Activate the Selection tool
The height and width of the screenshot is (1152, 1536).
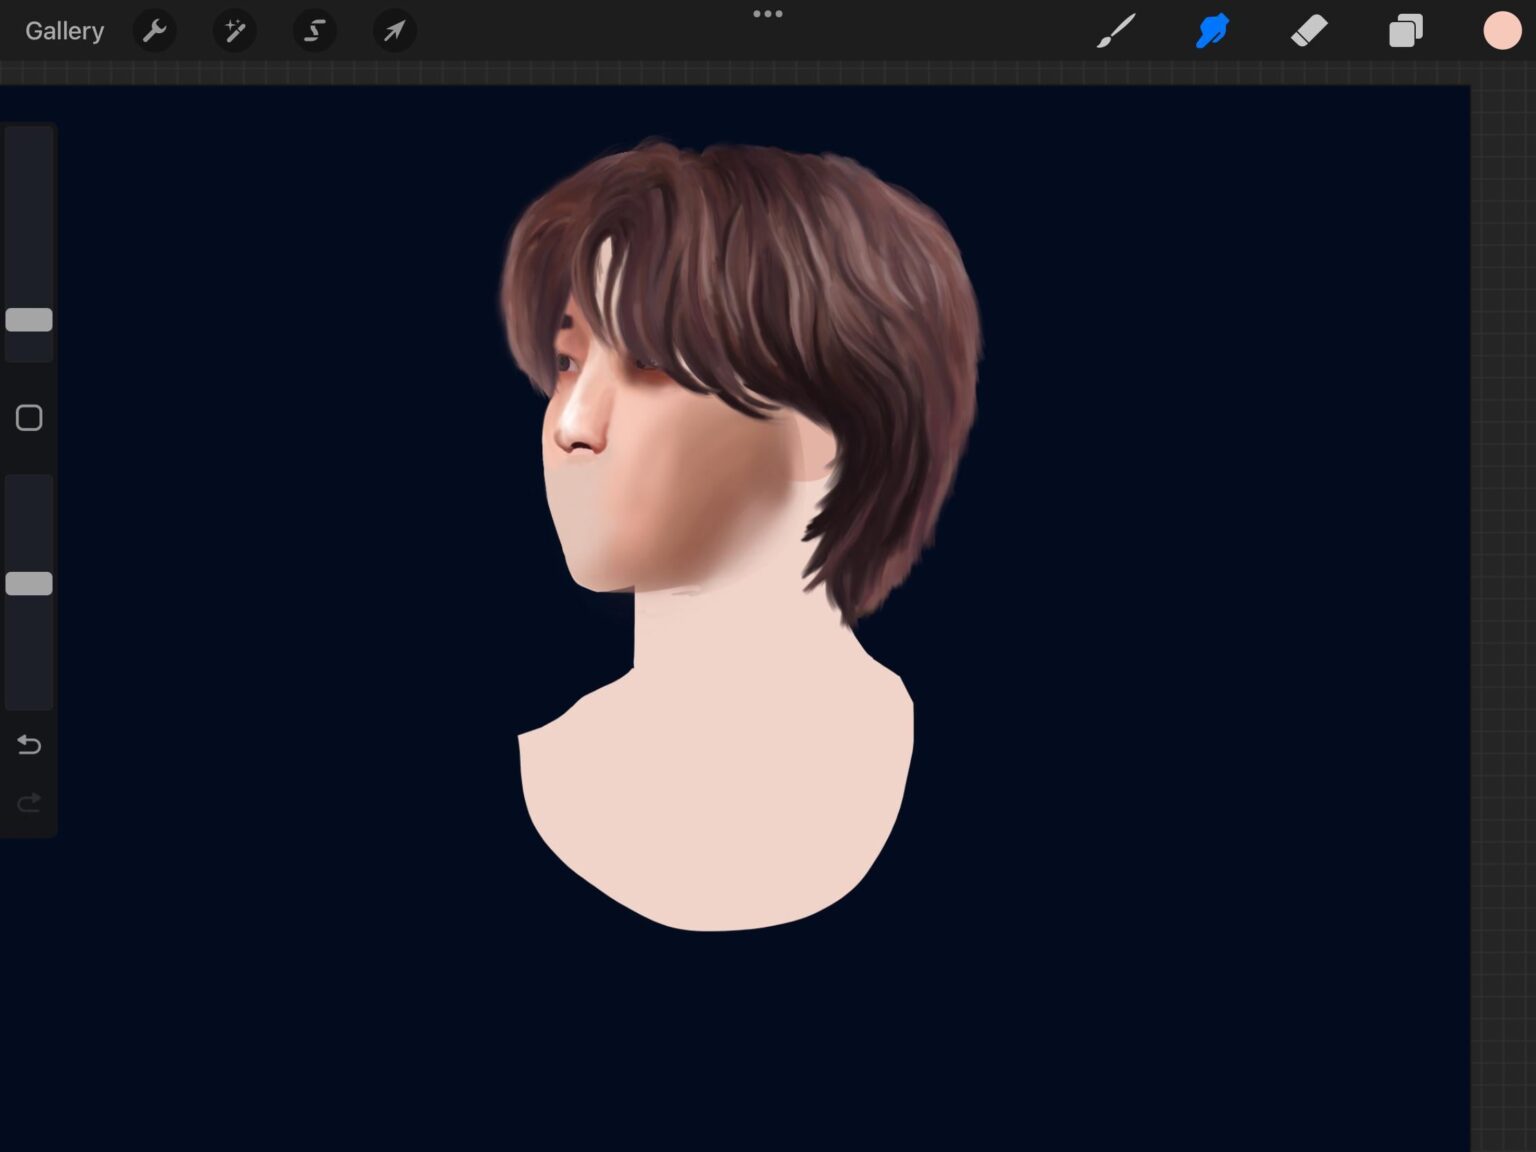coord(315,31)
